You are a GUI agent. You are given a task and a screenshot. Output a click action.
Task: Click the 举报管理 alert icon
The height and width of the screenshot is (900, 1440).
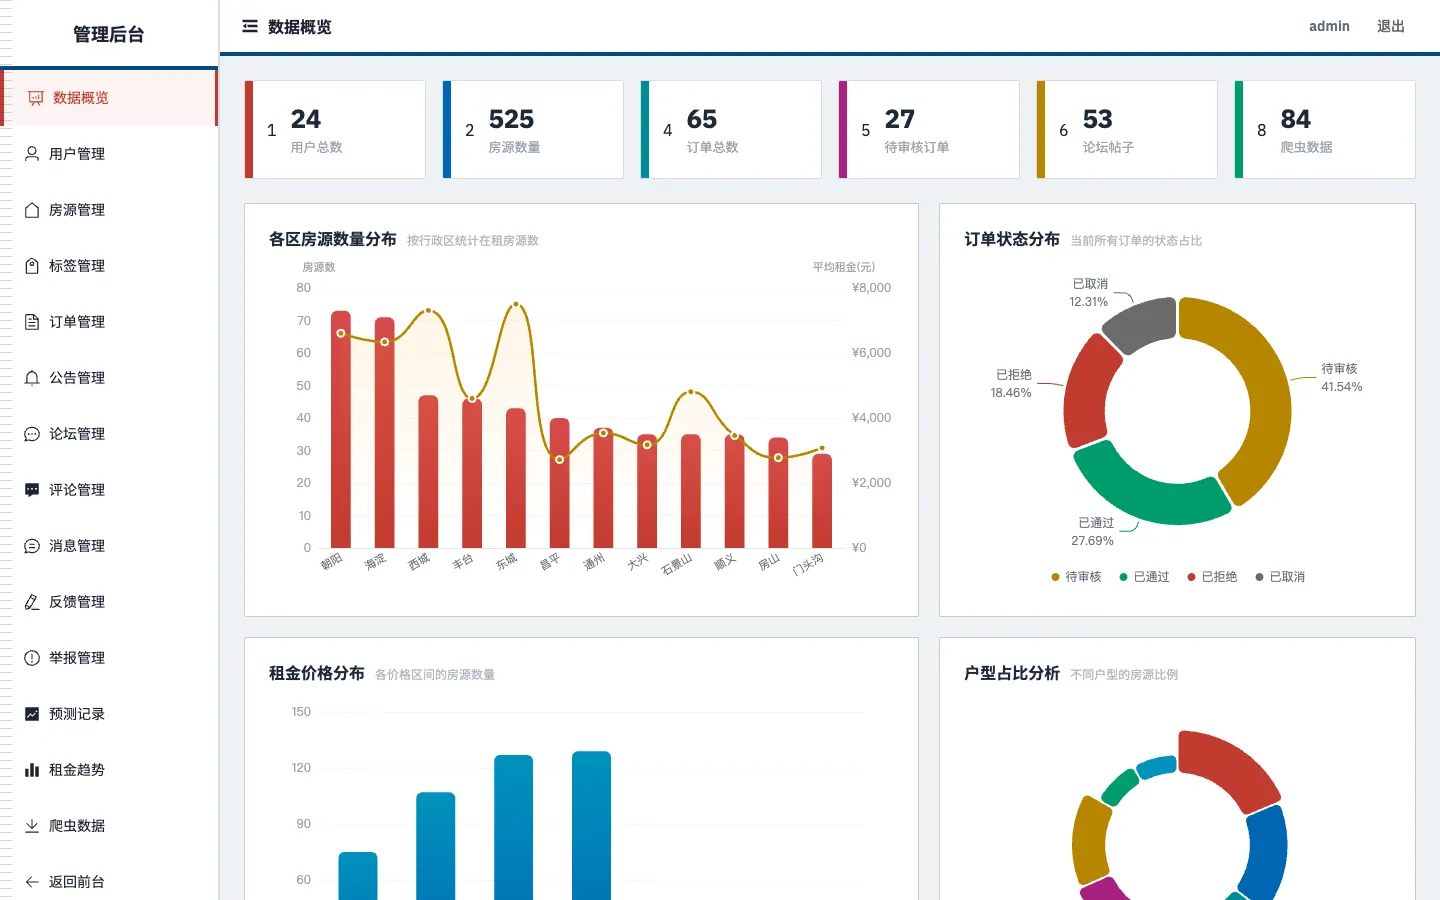[32, 658]
